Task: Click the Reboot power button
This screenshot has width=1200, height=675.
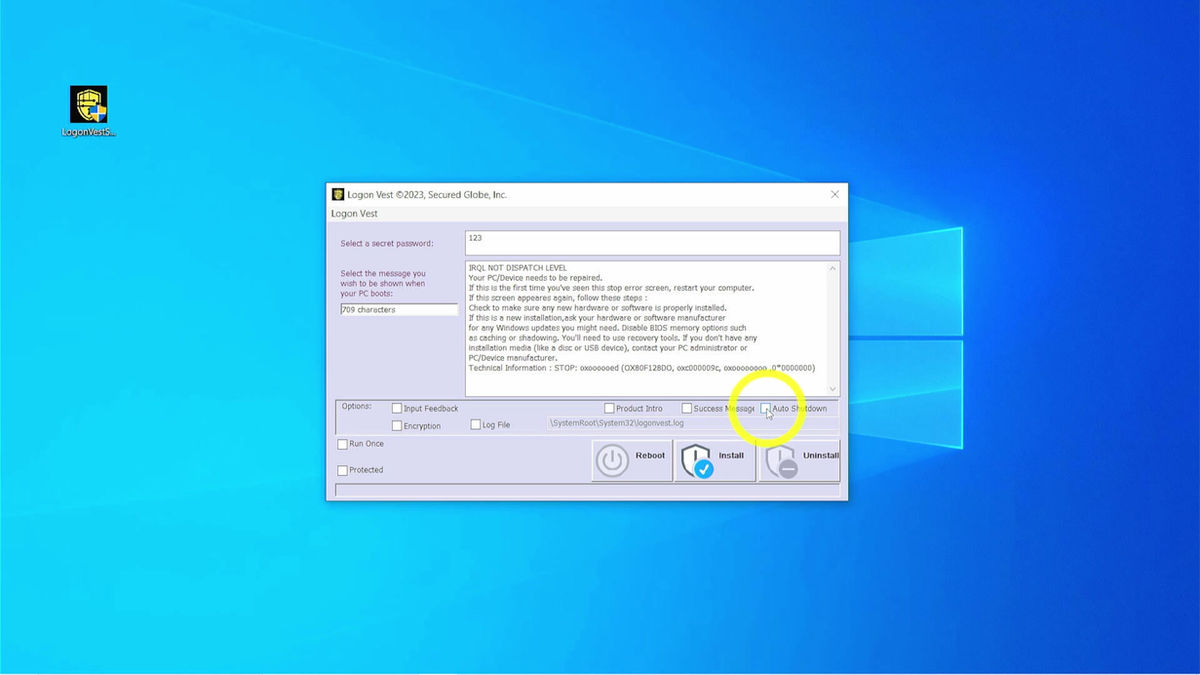Action: click(x=631, y=460)
